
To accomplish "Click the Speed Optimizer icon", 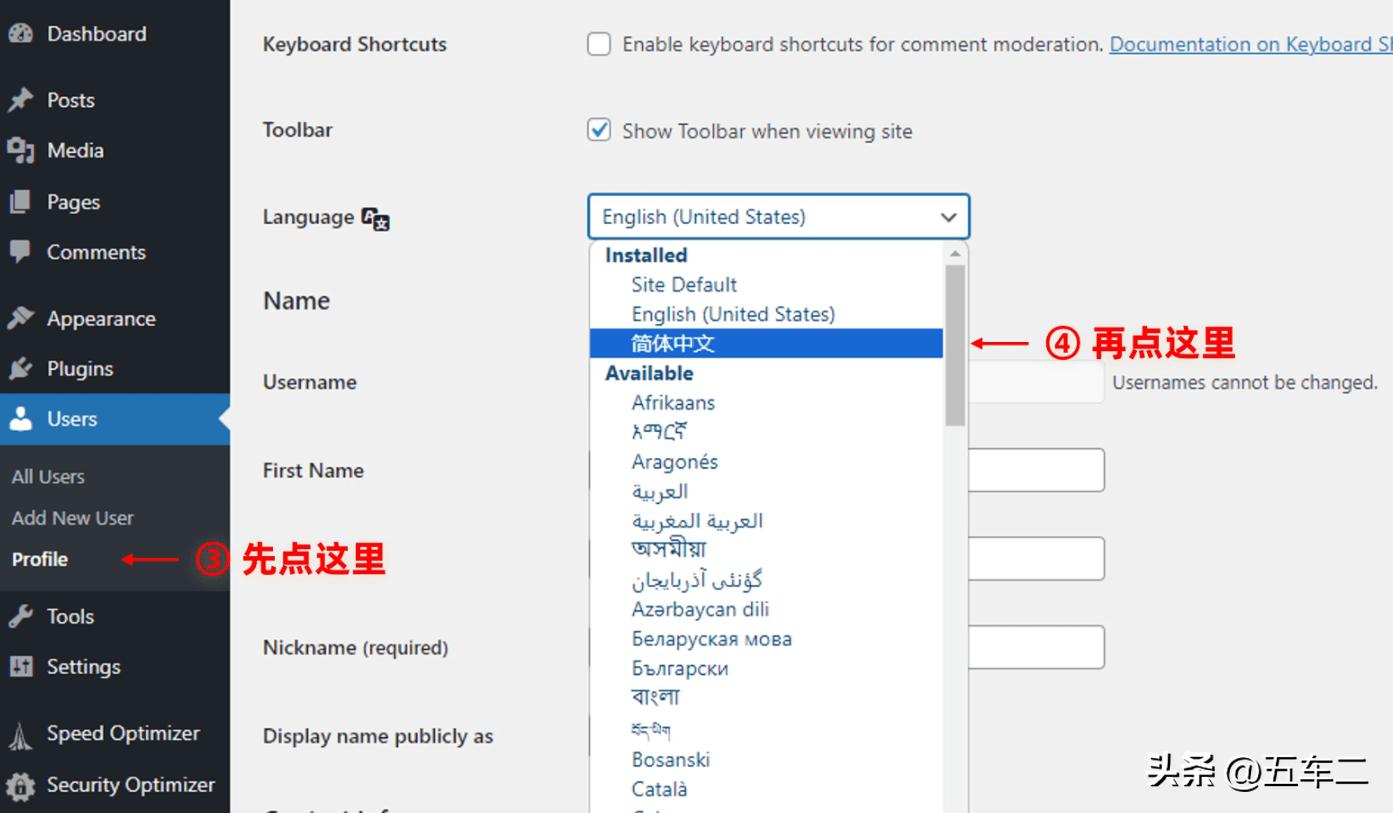I will pos(20,735).
